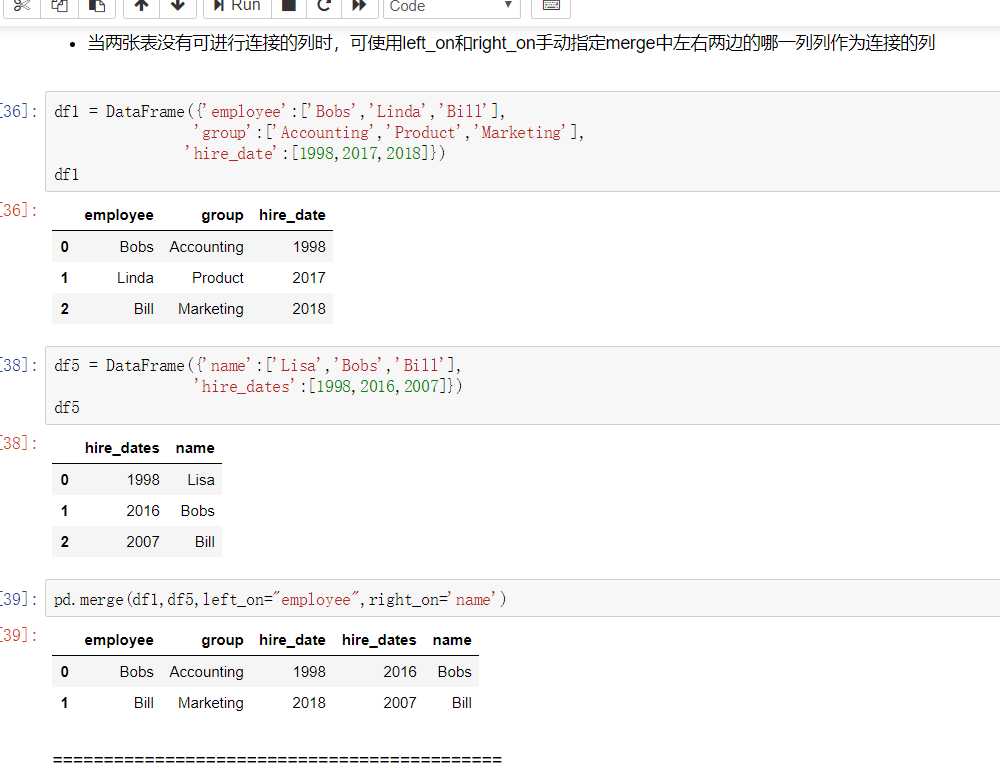Run the selected cell
1000x769 pixels.
[x=237, y=6]
